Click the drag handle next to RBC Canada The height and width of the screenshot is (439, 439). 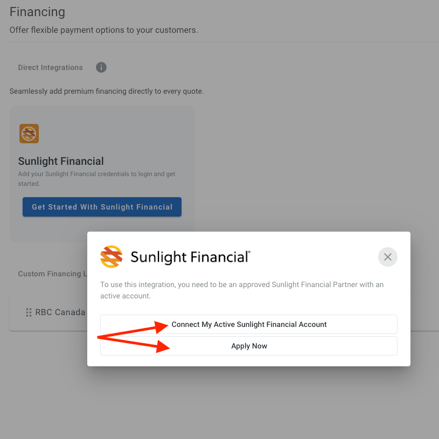[29, 312]
